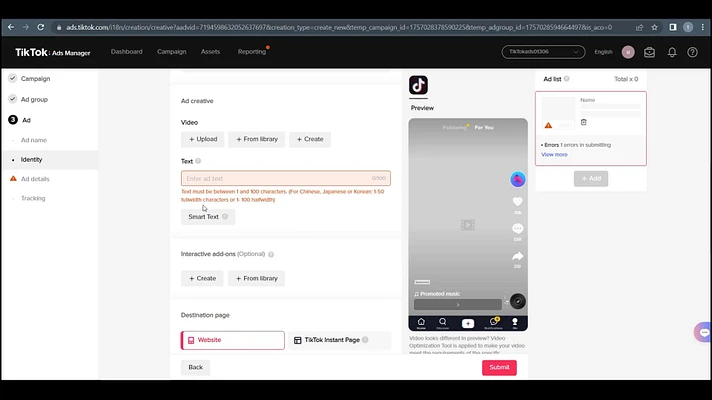Click the share arrow icon in preview
This screenshot has width=712, height=400.
coord(517,256)
